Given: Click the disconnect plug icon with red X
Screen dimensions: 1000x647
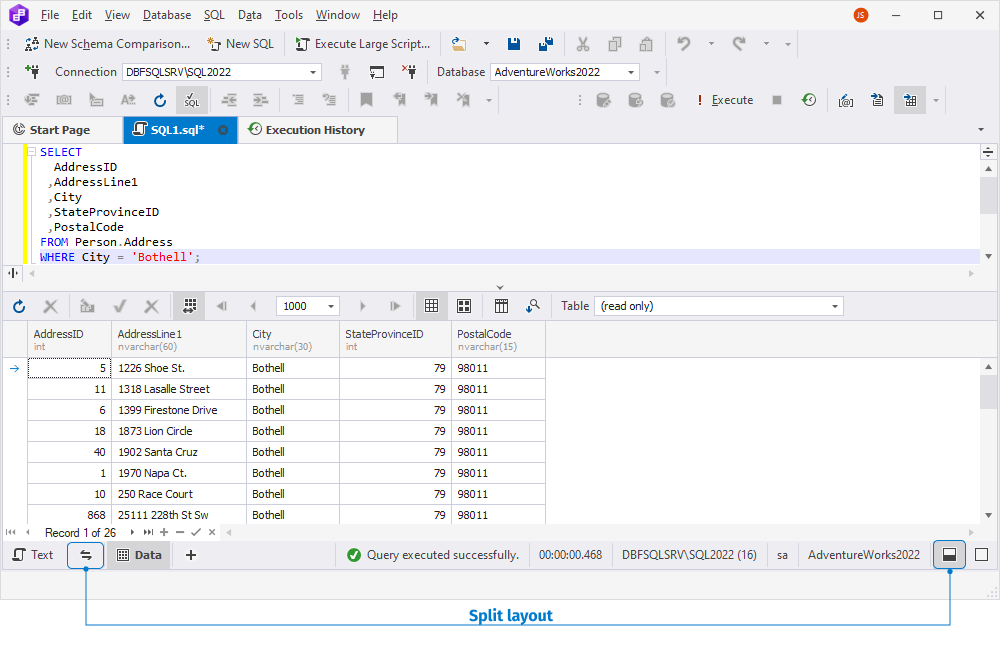Looking at the screenshot, I should [x=409, y=71].
